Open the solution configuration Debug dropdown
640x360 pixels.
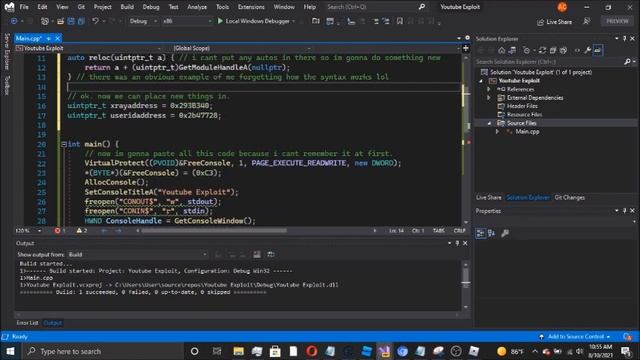(143, 21)
